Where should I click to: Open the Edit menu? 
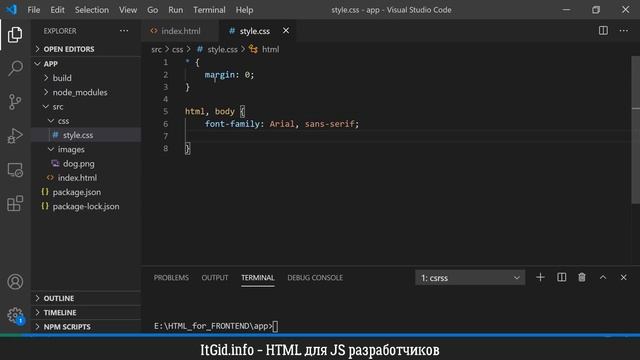click(x=57, y=10)
